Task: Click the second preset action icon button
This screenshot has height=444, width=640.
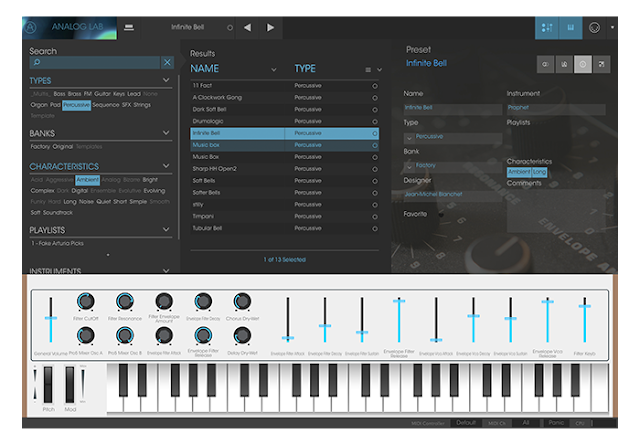Action: 564,64
